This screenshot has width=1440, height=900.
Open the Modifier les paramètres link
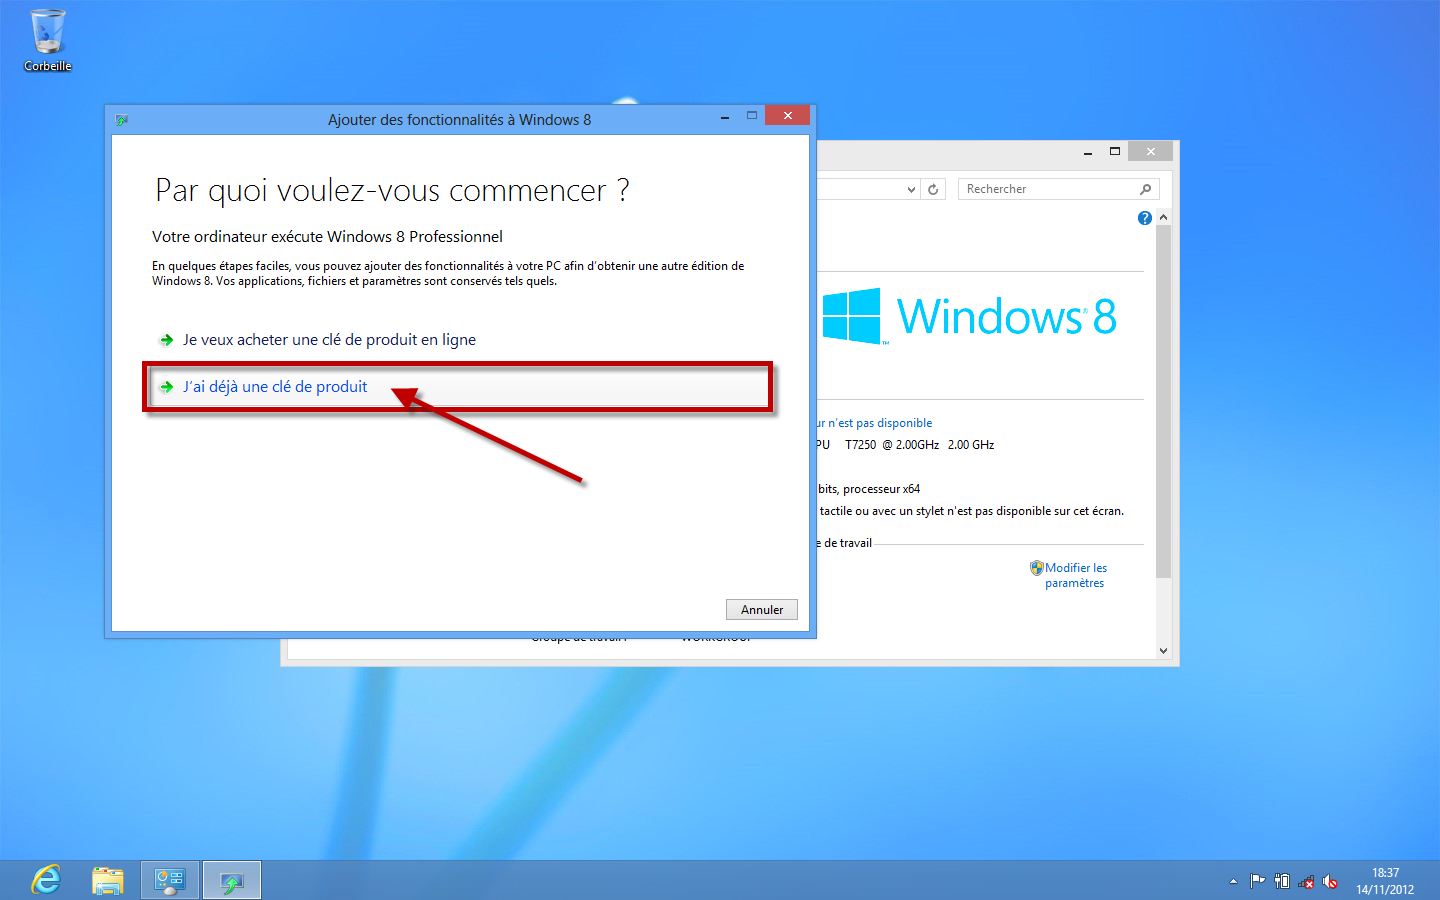coord(1076,575)
